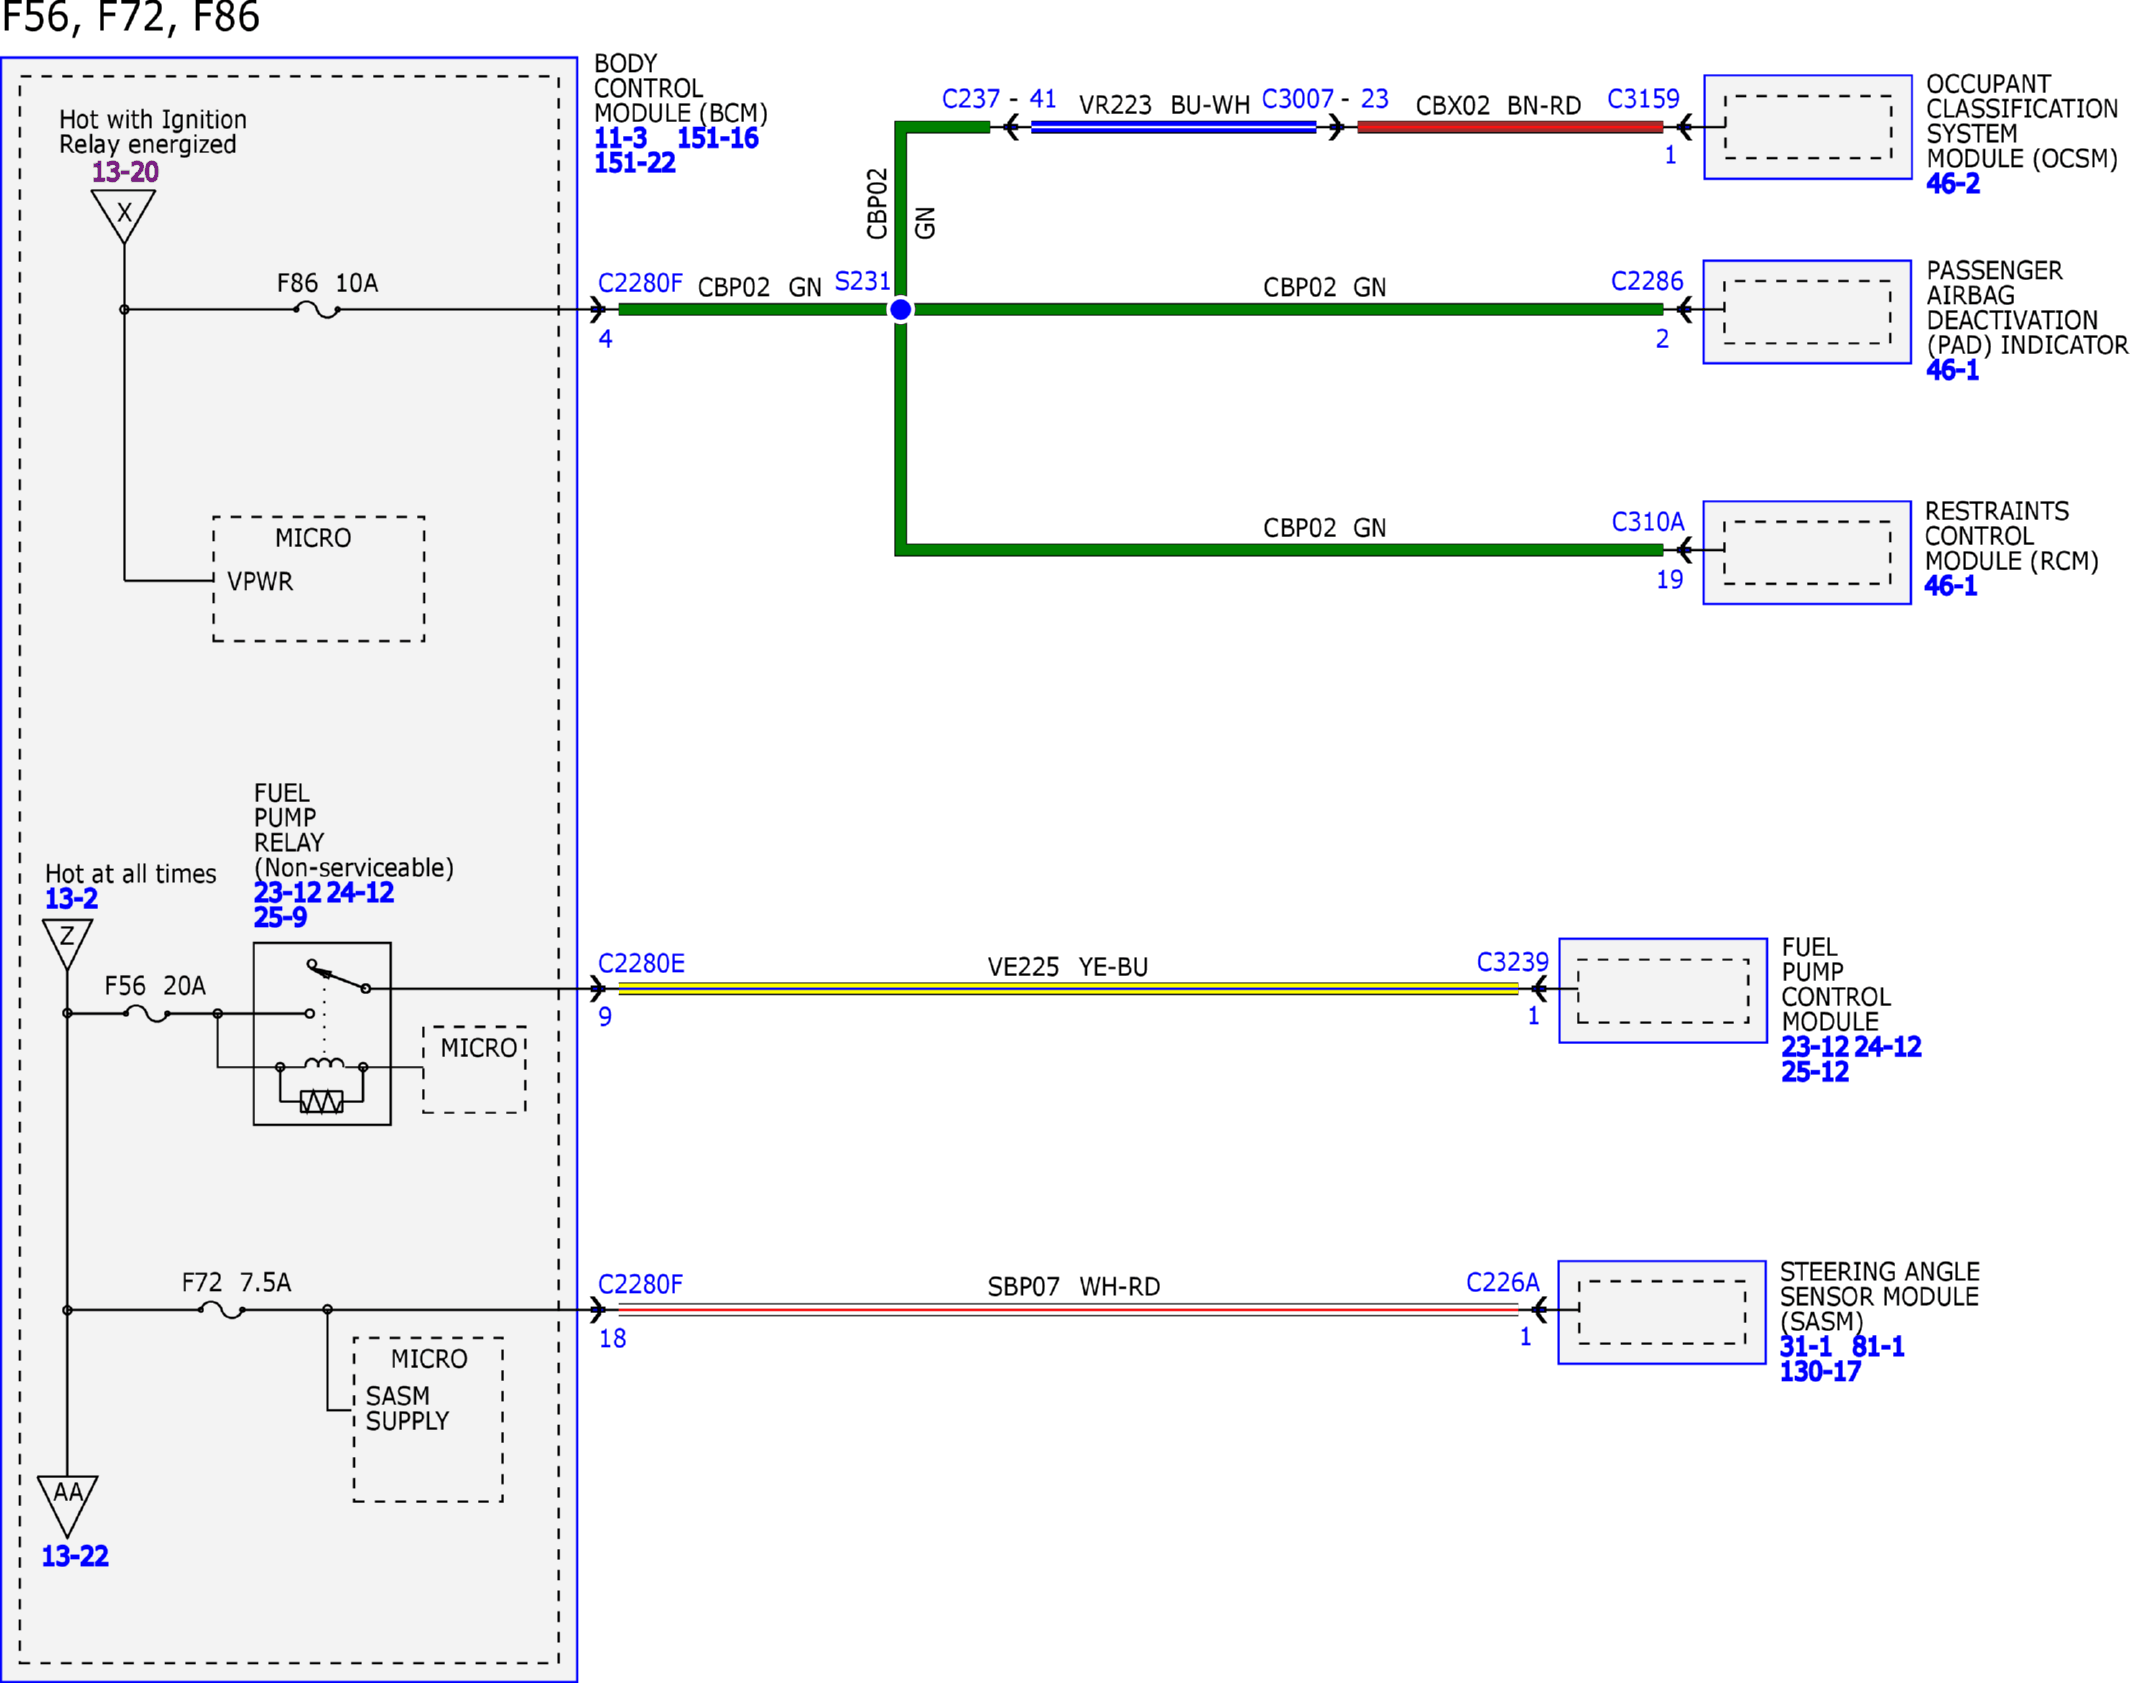Screen dimensions: 2130x1683
Task: Open the 151-22 reference under BCM
Action: tap(634, 163)
